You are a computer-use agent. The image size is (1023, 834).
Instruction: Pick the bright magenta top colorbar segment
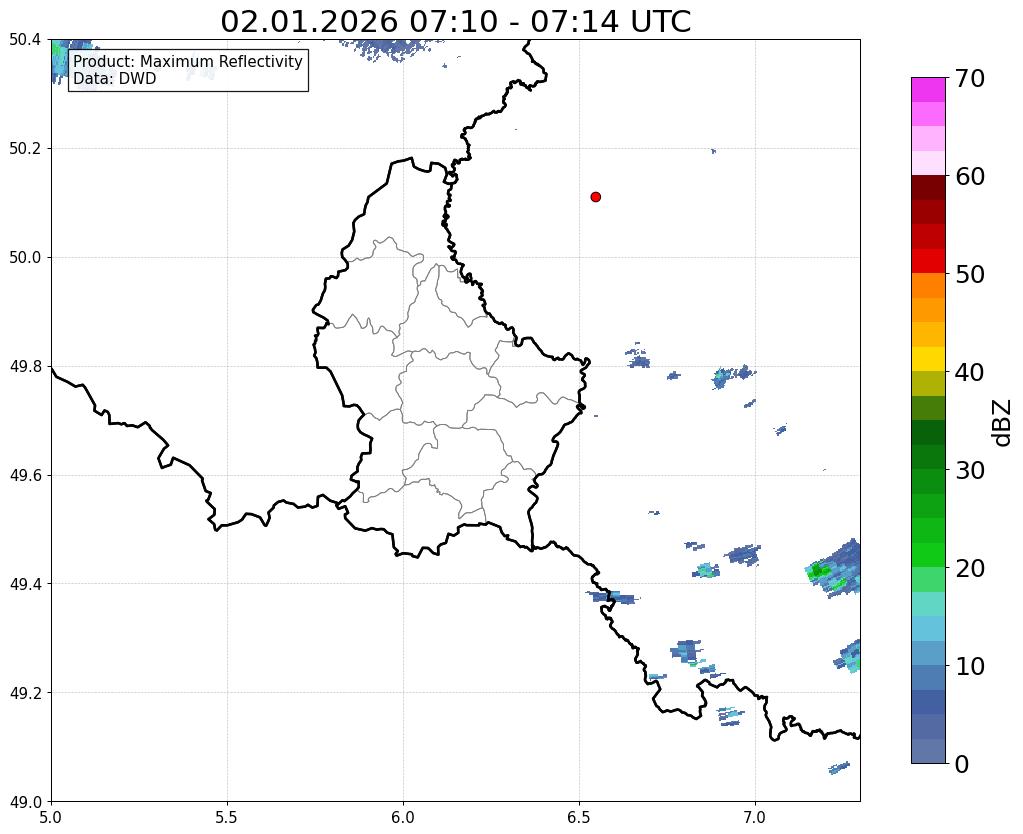click(928, 90)
